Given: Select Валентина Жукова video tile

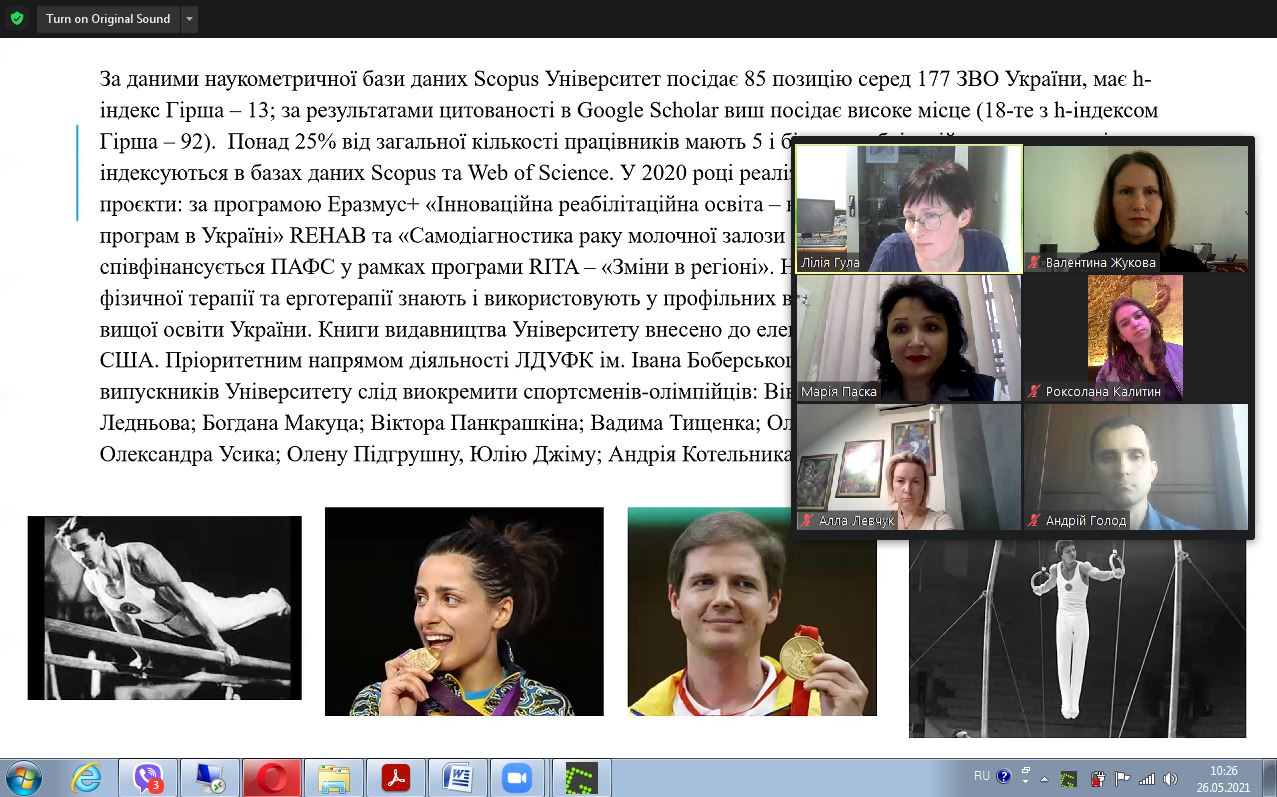Looking at the screenshot, I should click(1136, 208).
